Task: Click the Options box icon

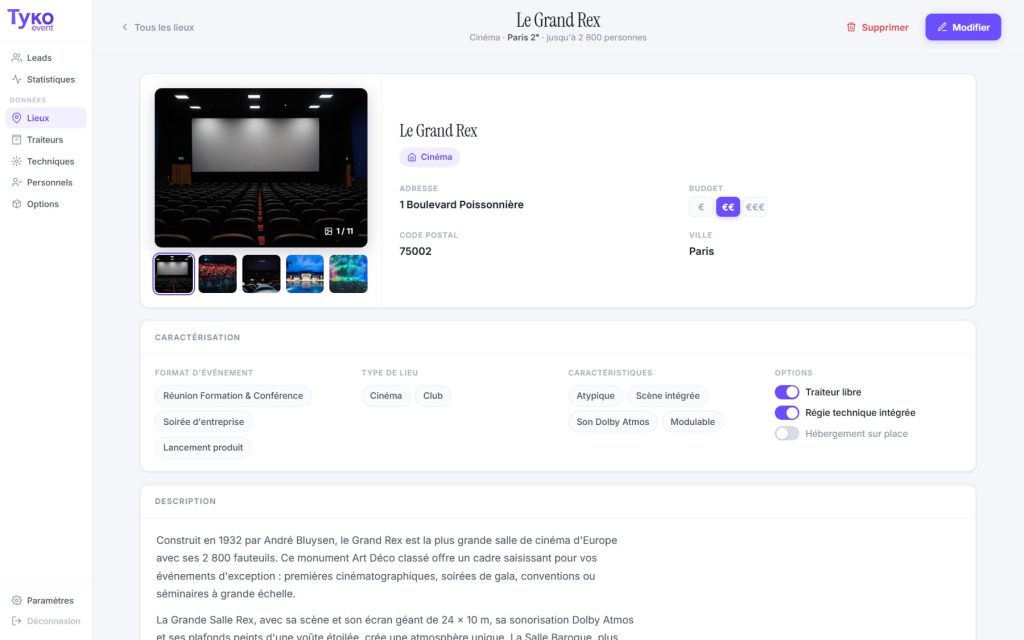Action: coord(16,204)
